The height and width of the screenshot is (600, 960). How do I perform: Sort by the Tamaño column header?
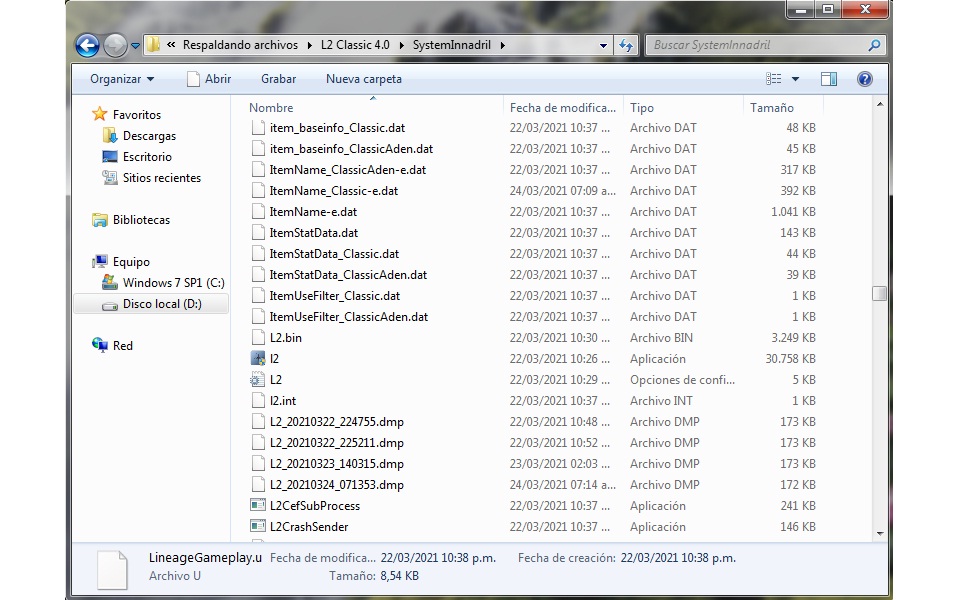click(771, 108)
